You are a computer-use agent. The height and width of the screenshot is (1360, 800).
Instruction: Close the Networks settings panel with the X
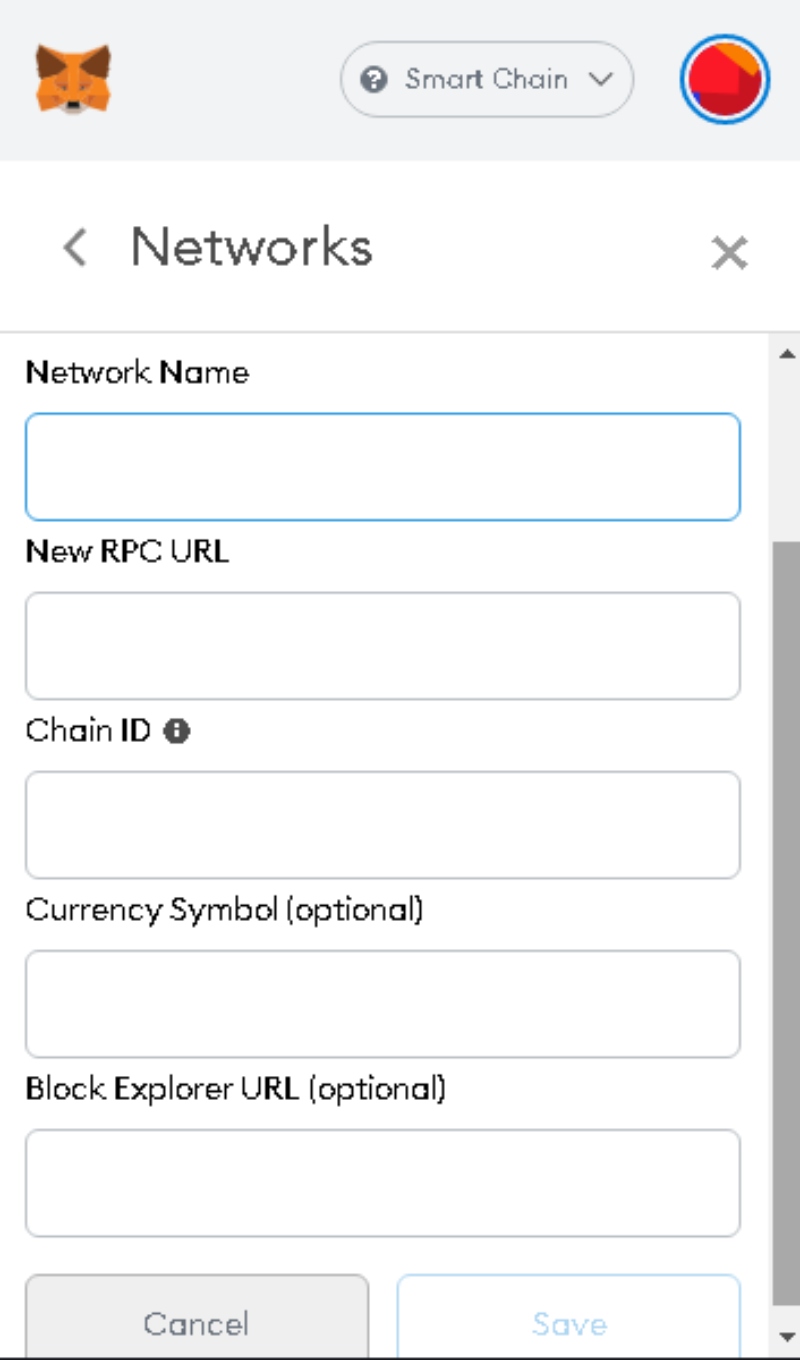729,253
